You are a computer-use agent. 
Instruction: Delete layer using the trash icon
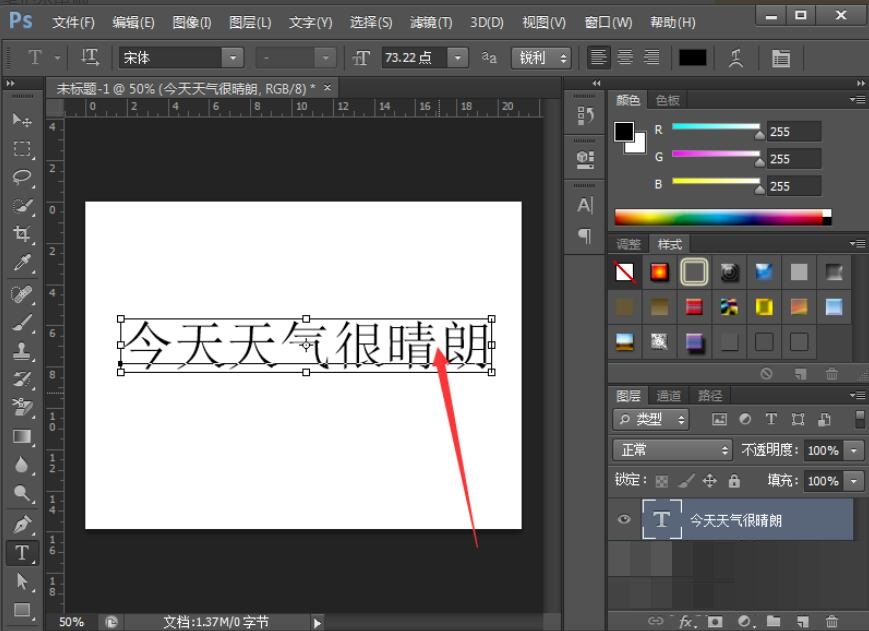click(832, 621)
